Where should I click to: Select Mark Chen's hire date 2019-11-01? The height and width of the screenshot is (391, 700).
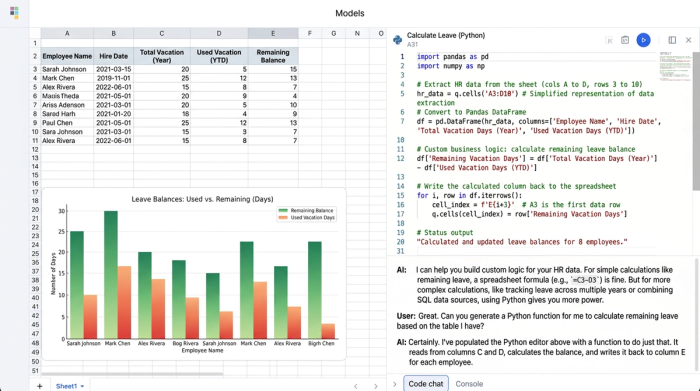[113, 78]
